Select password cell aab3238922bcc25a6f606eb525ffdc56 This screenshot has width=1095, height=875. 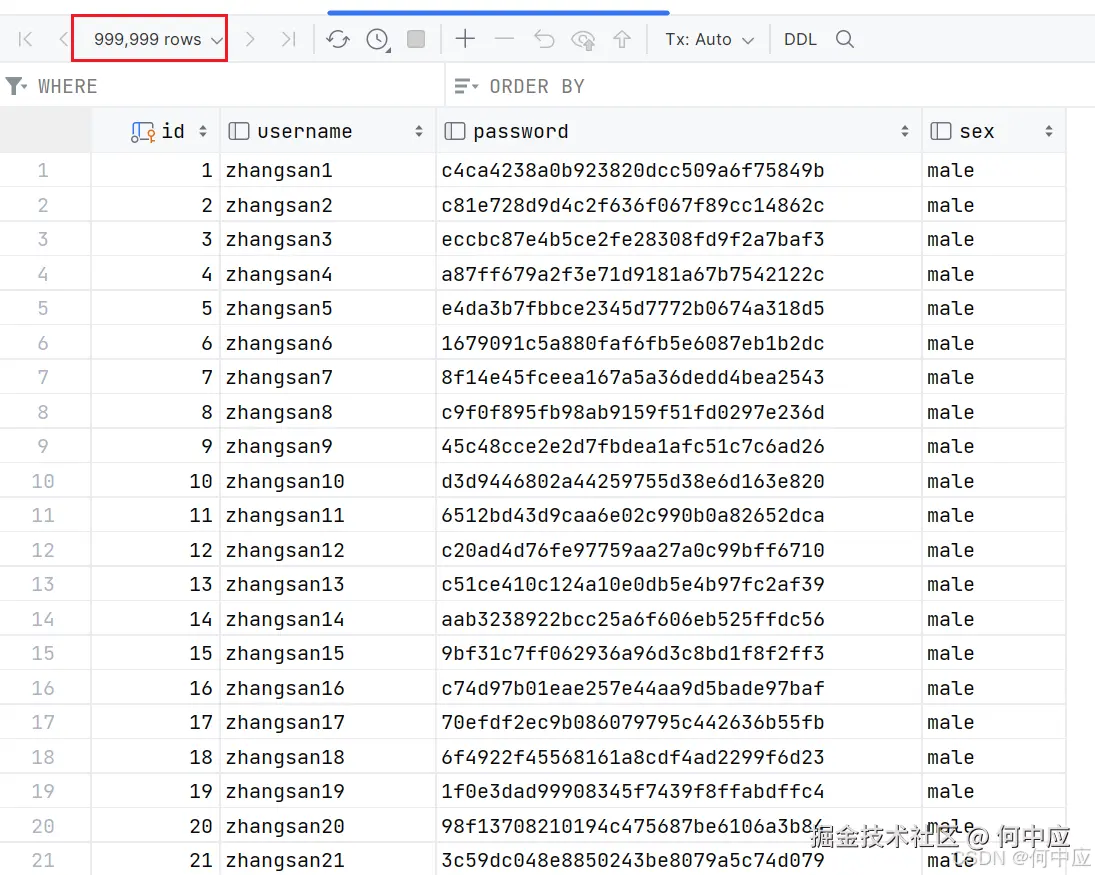tap(679, 619)
